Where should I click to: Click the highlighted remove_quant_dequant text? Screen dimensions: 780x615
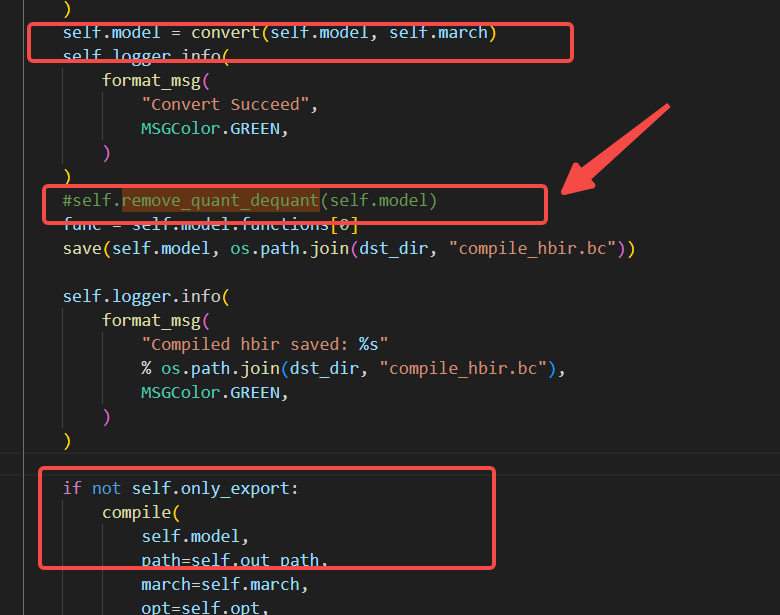tap(220, 200)
